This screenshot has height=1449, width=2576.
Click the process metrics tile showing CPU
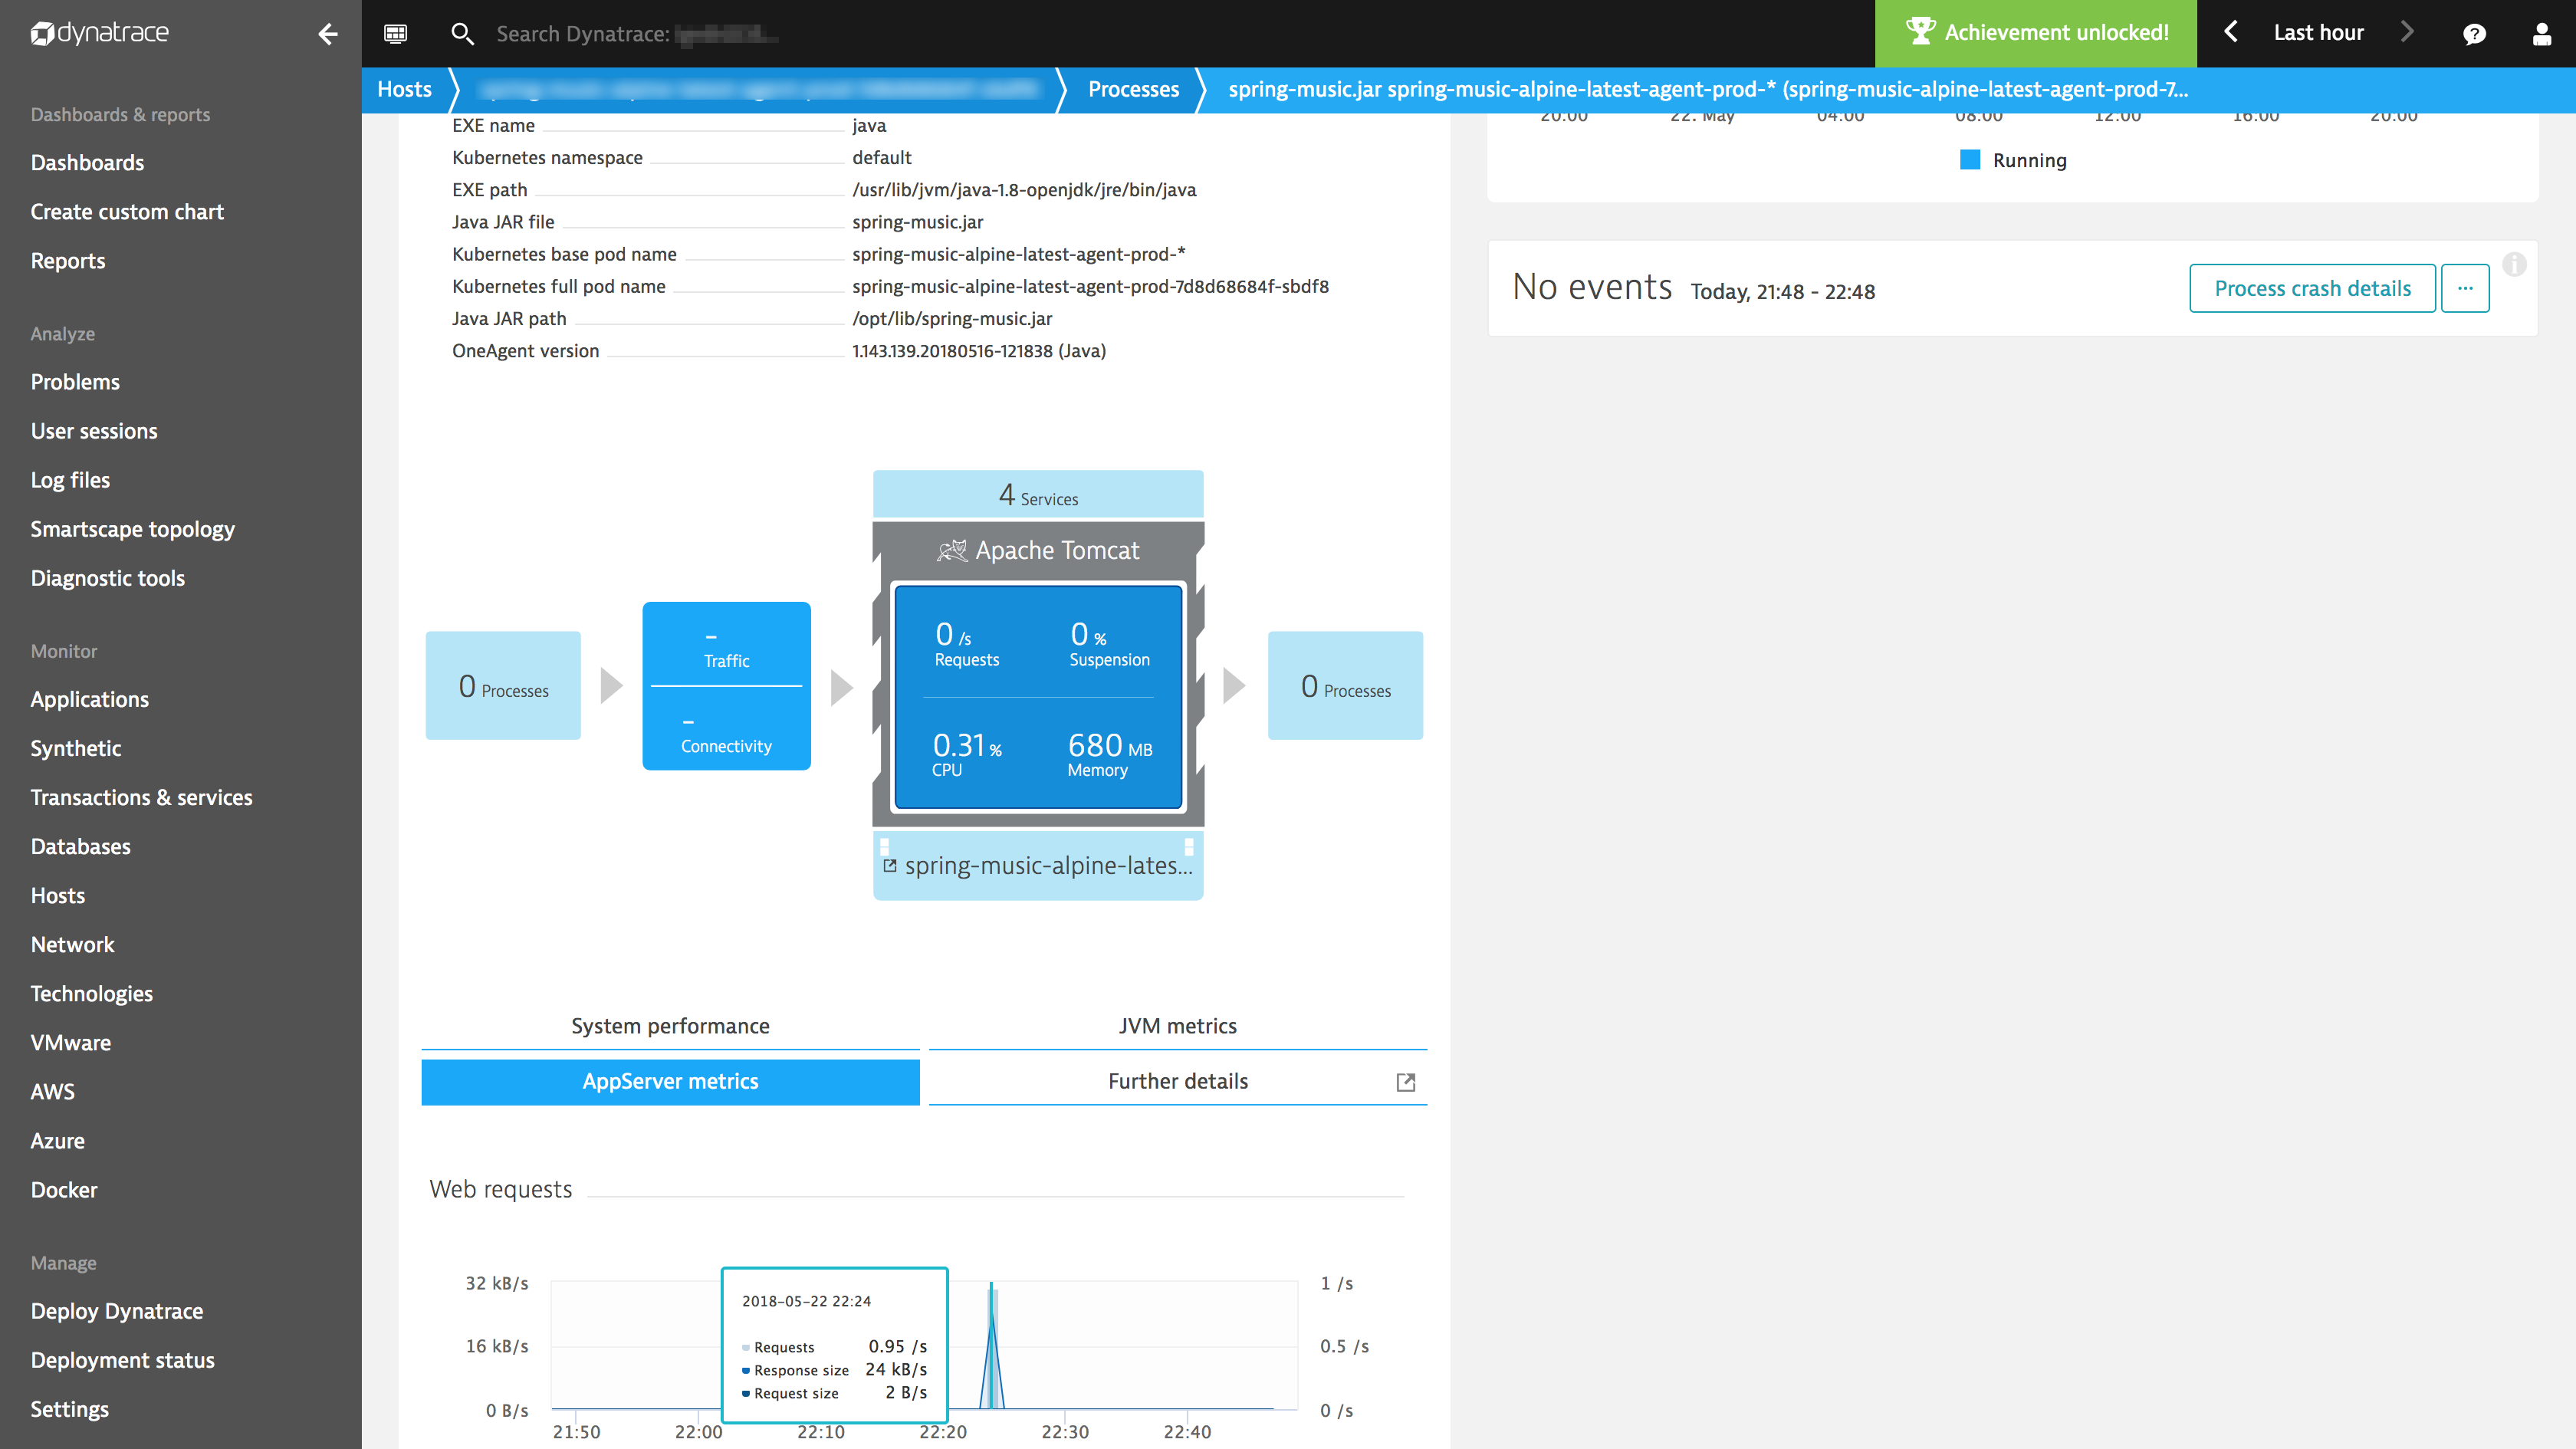(1038, 697)
